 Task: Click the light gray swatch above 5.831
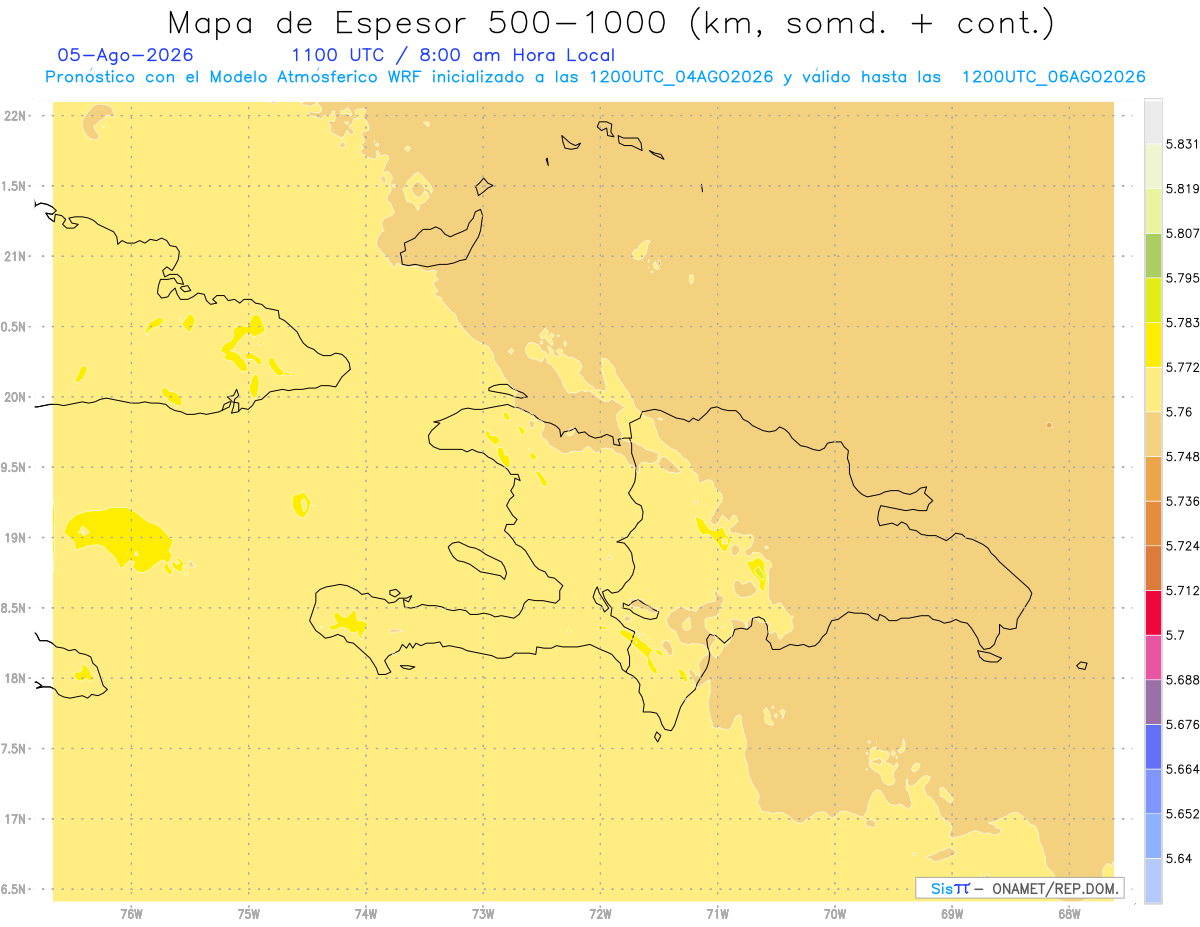pos(1153,121)
